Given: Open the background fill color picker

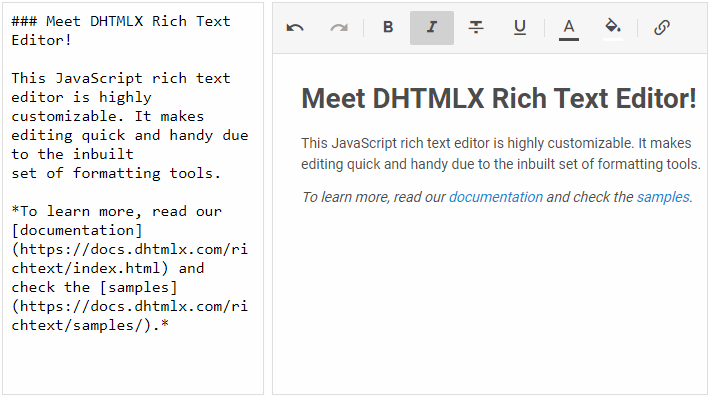Looking at the screenshot, I should (613, 29).
